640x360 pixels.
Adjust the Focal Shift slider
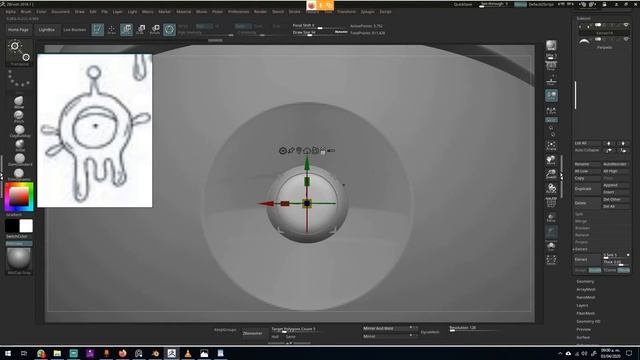[x=320, y=26]
